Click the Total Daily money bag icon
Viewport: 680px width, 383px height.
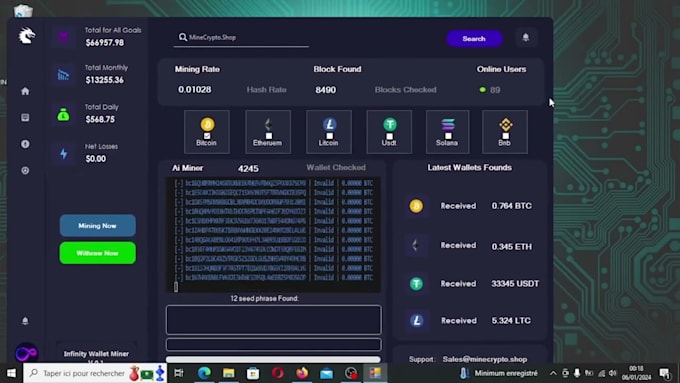(63, 115)
